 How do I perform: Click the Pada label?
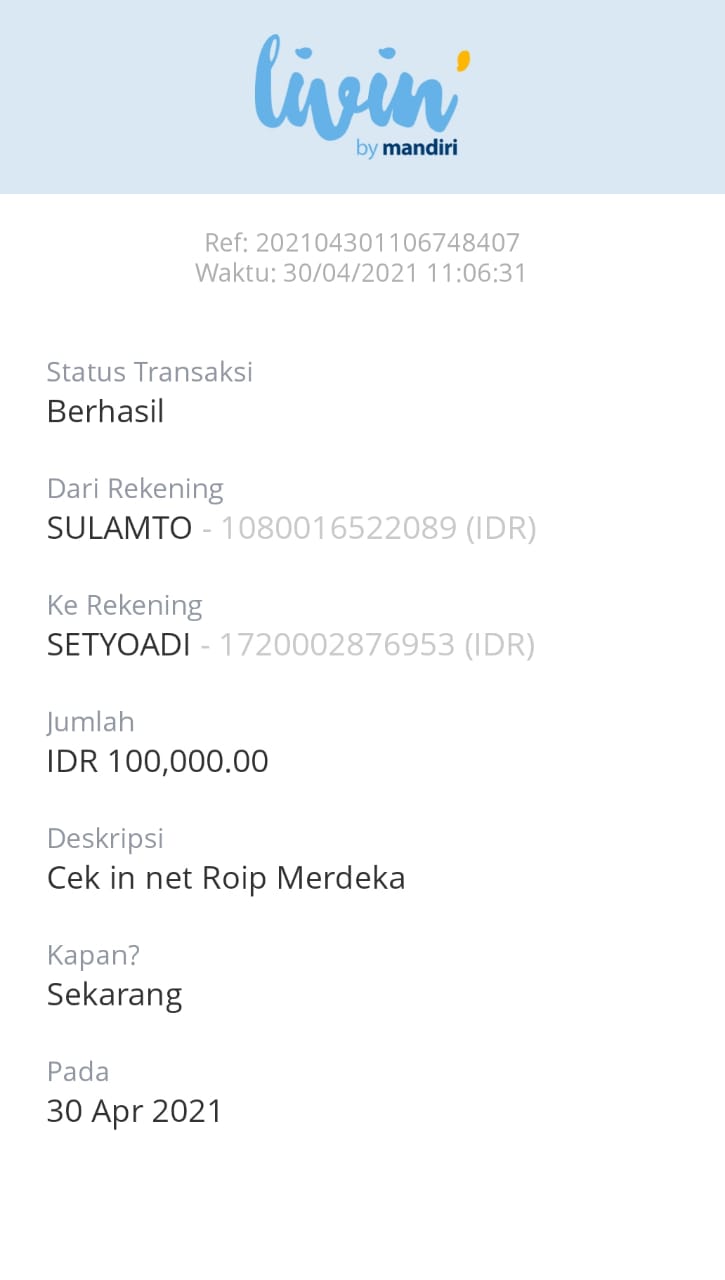tap(78, 1071)
